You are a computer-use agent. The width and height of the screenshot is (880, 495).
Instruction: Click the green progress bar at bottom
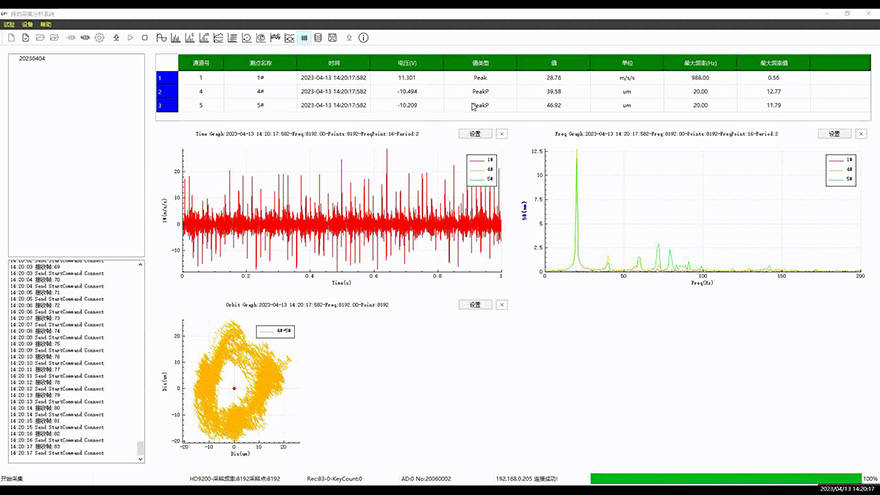click(x=725, y=479)
